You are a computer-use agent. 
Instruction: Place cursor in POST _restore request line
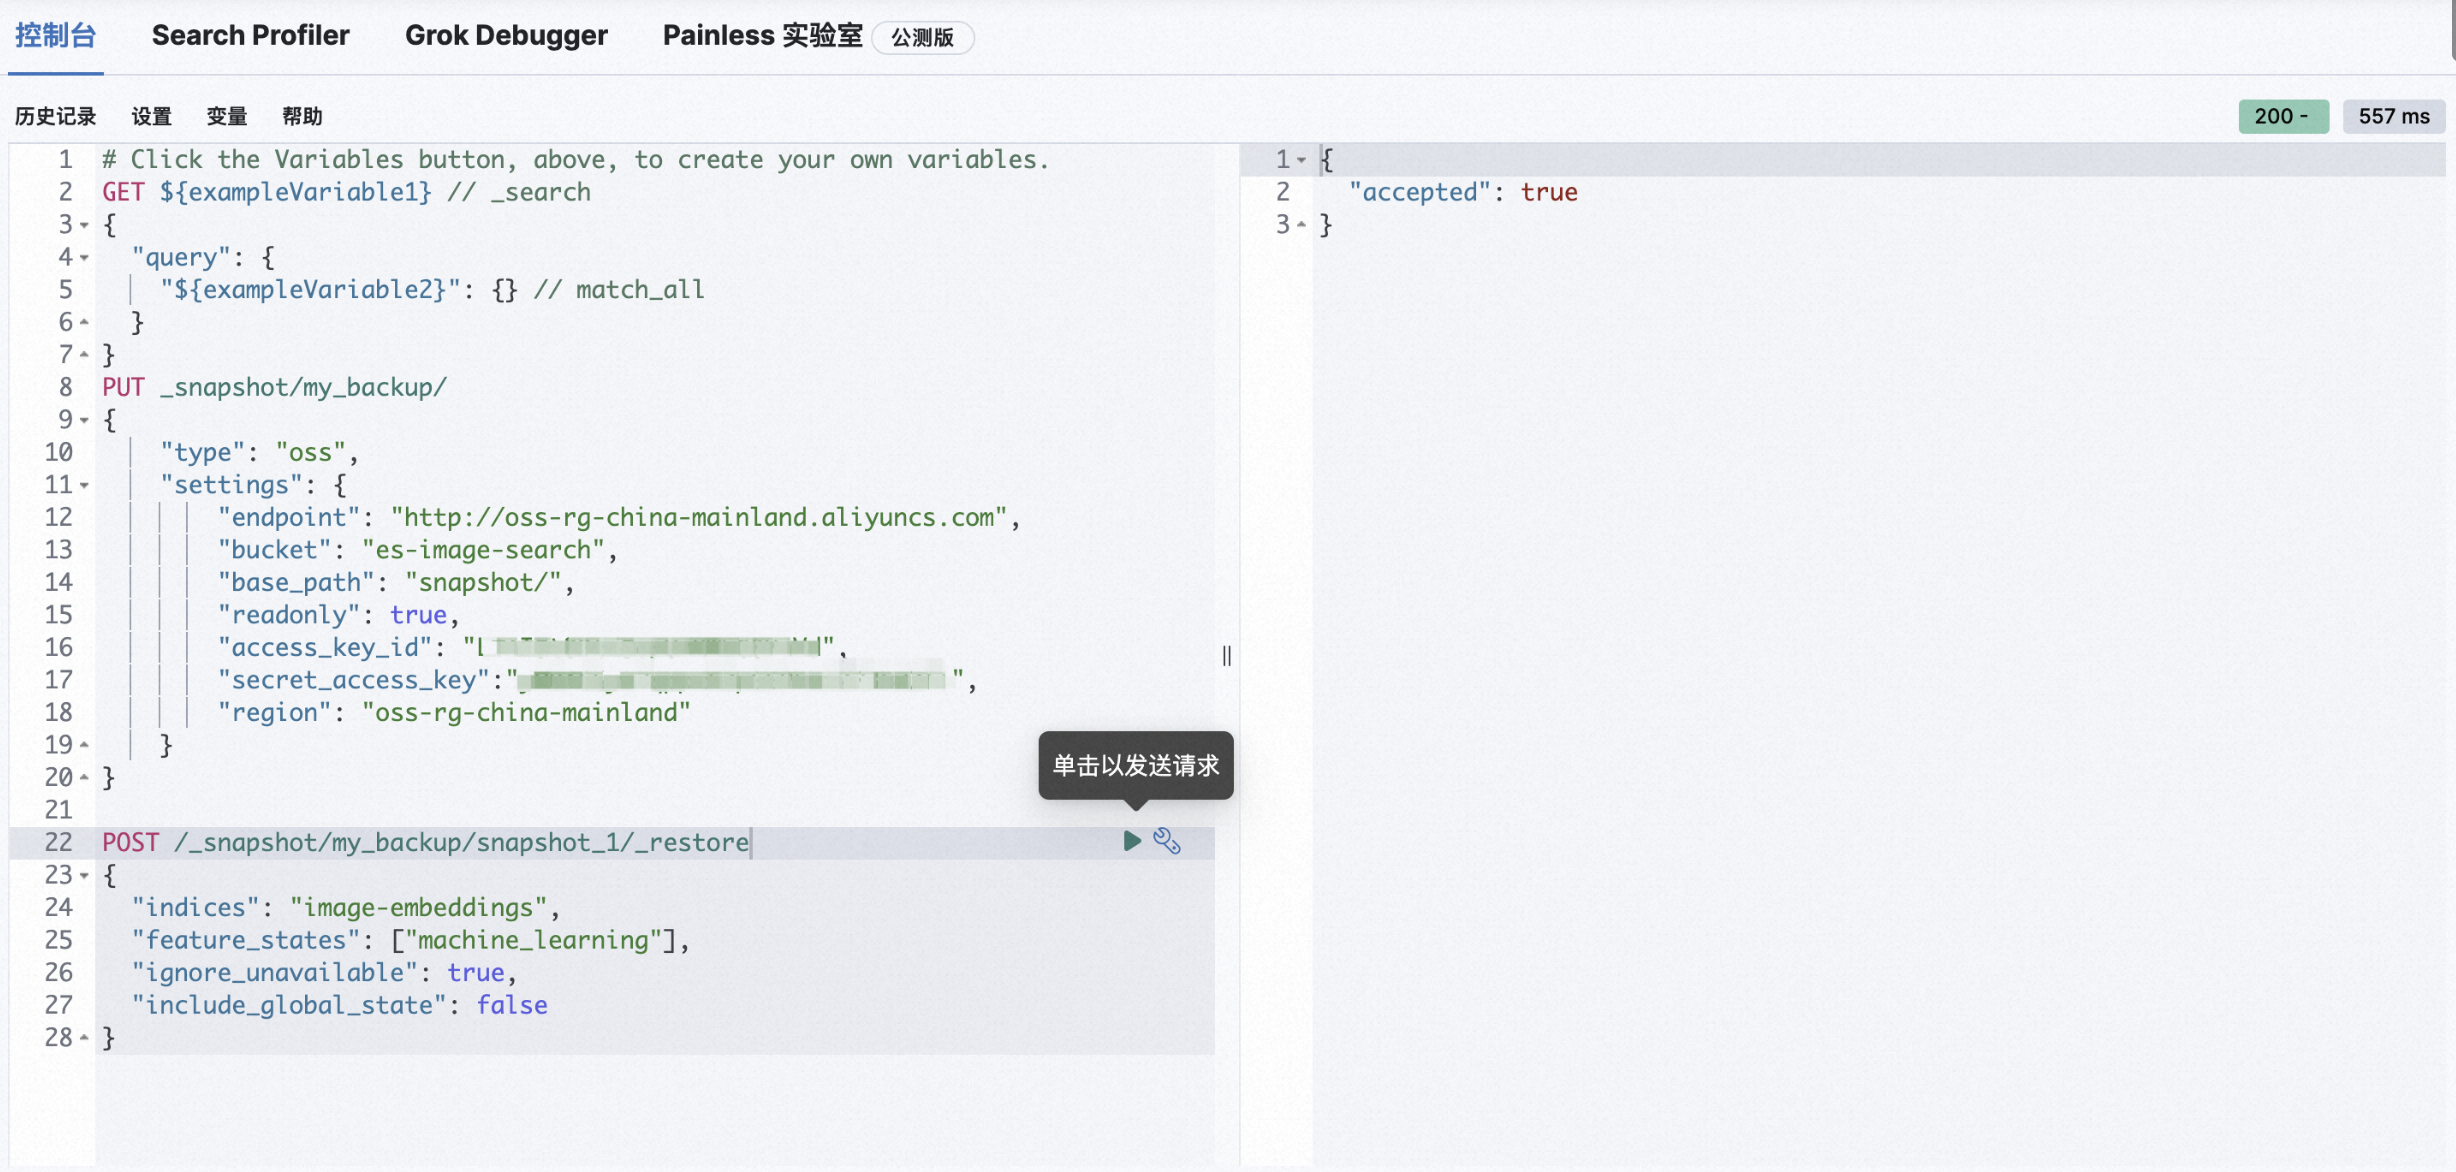[x=460, y=843]
